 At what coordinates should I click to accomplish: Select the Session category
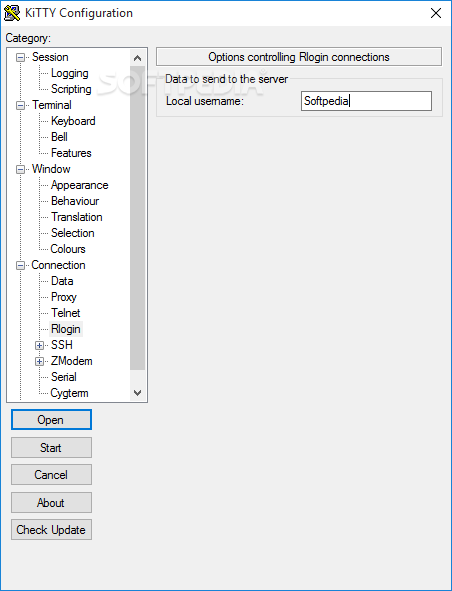click(50, 57)
